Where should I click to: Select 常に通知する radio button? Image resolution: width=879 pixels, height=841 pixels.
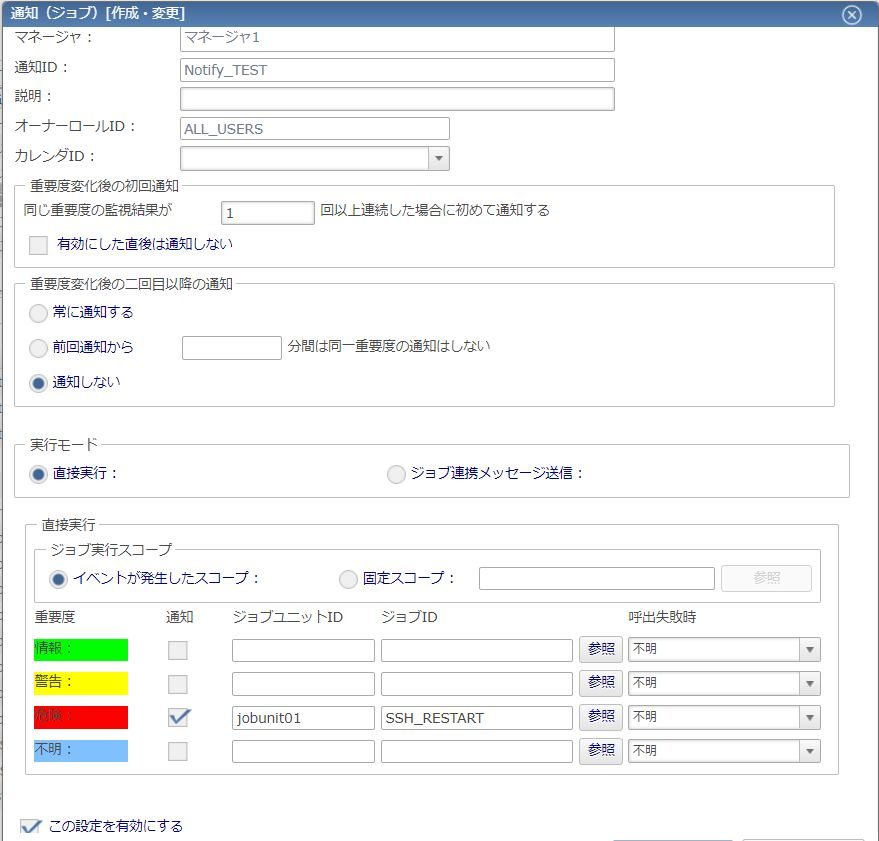pyautogui.click(x=38, y=313)
